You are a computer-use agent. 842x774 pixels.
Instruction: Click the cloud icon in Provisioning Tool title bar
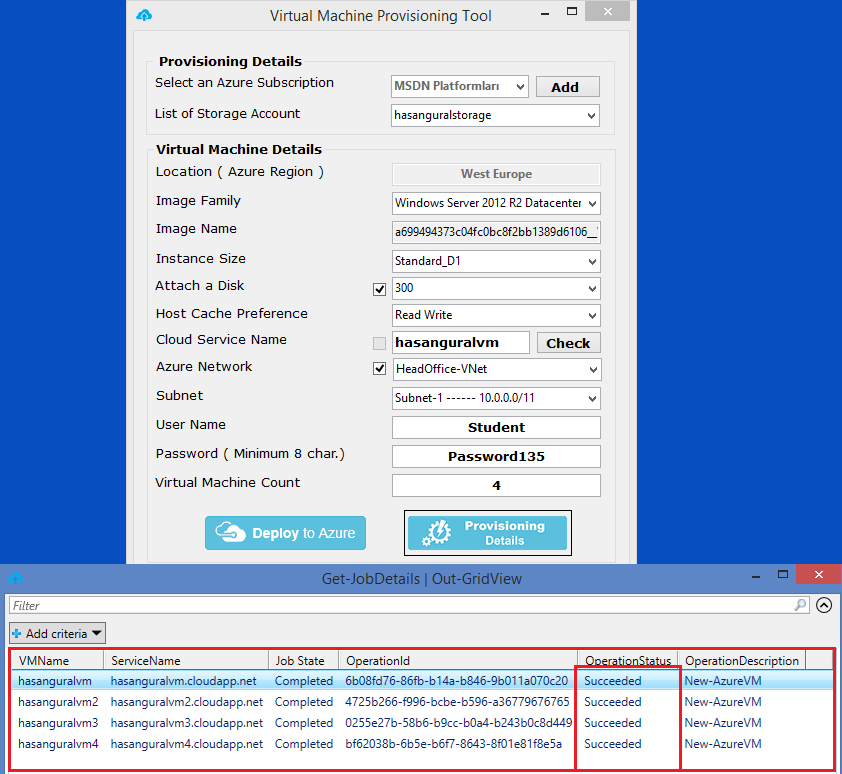144,15
